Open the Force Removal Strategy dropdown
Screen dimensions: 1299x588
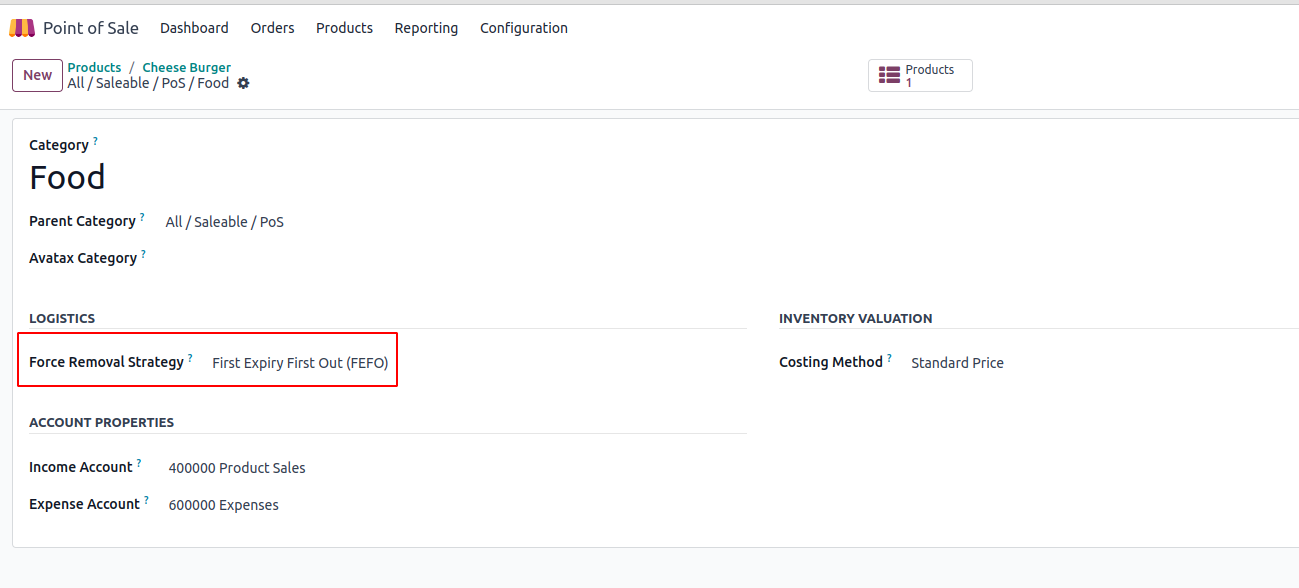point(300,363)
